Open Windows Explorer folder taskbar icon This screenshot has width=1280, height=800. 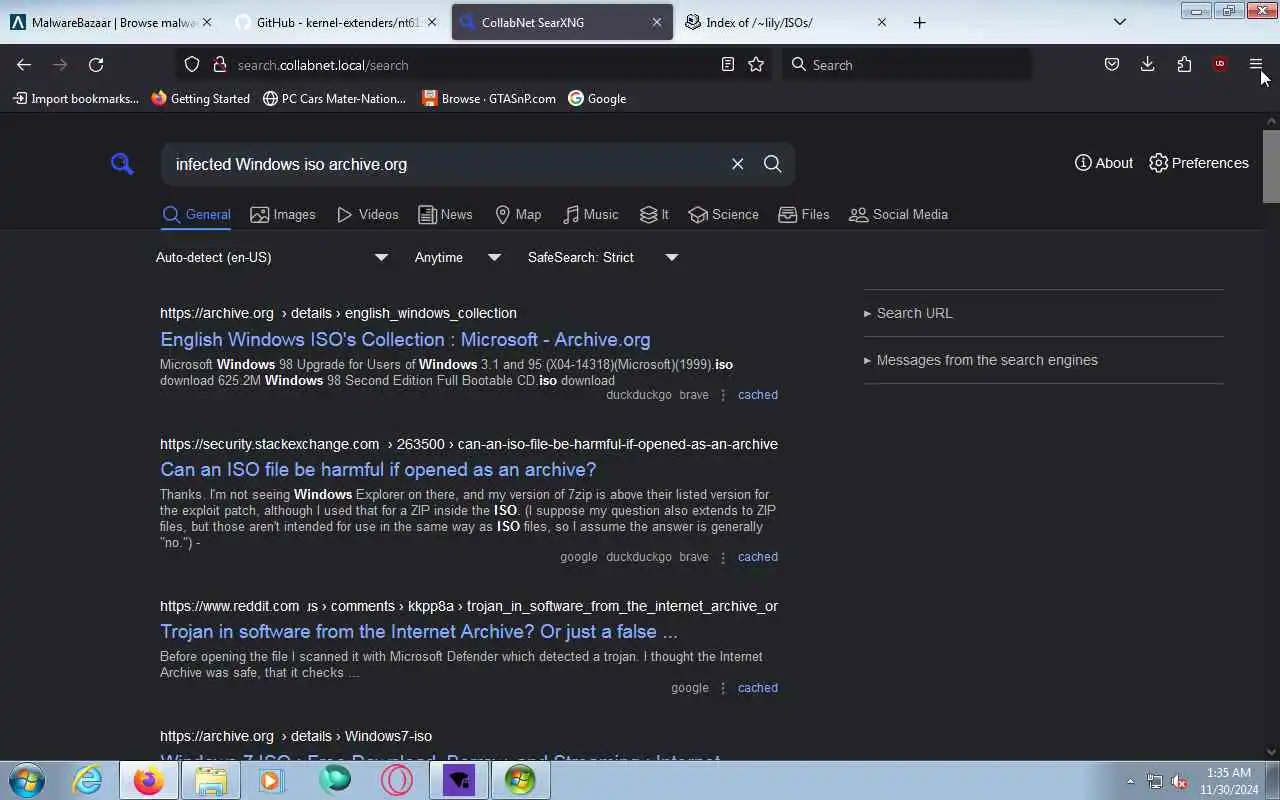[x=211, y=780]
